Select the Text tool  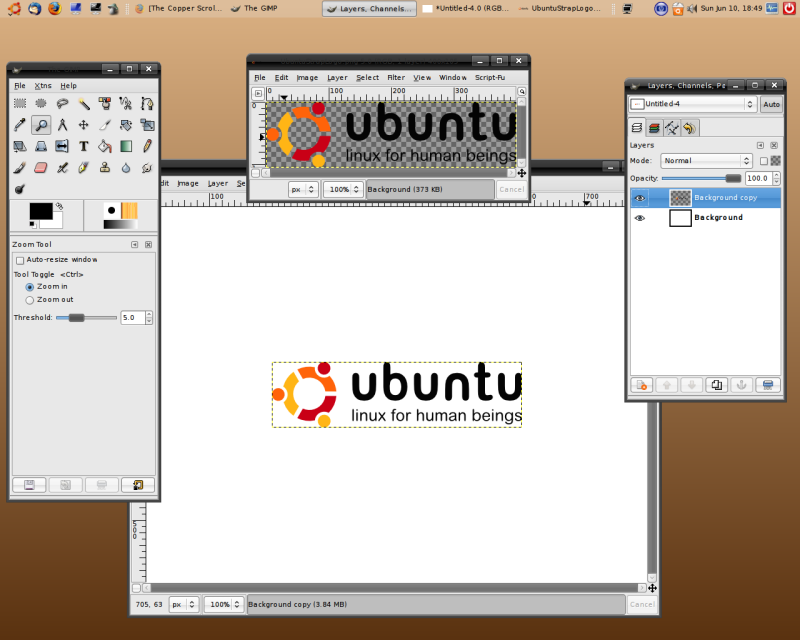point(84,146)
